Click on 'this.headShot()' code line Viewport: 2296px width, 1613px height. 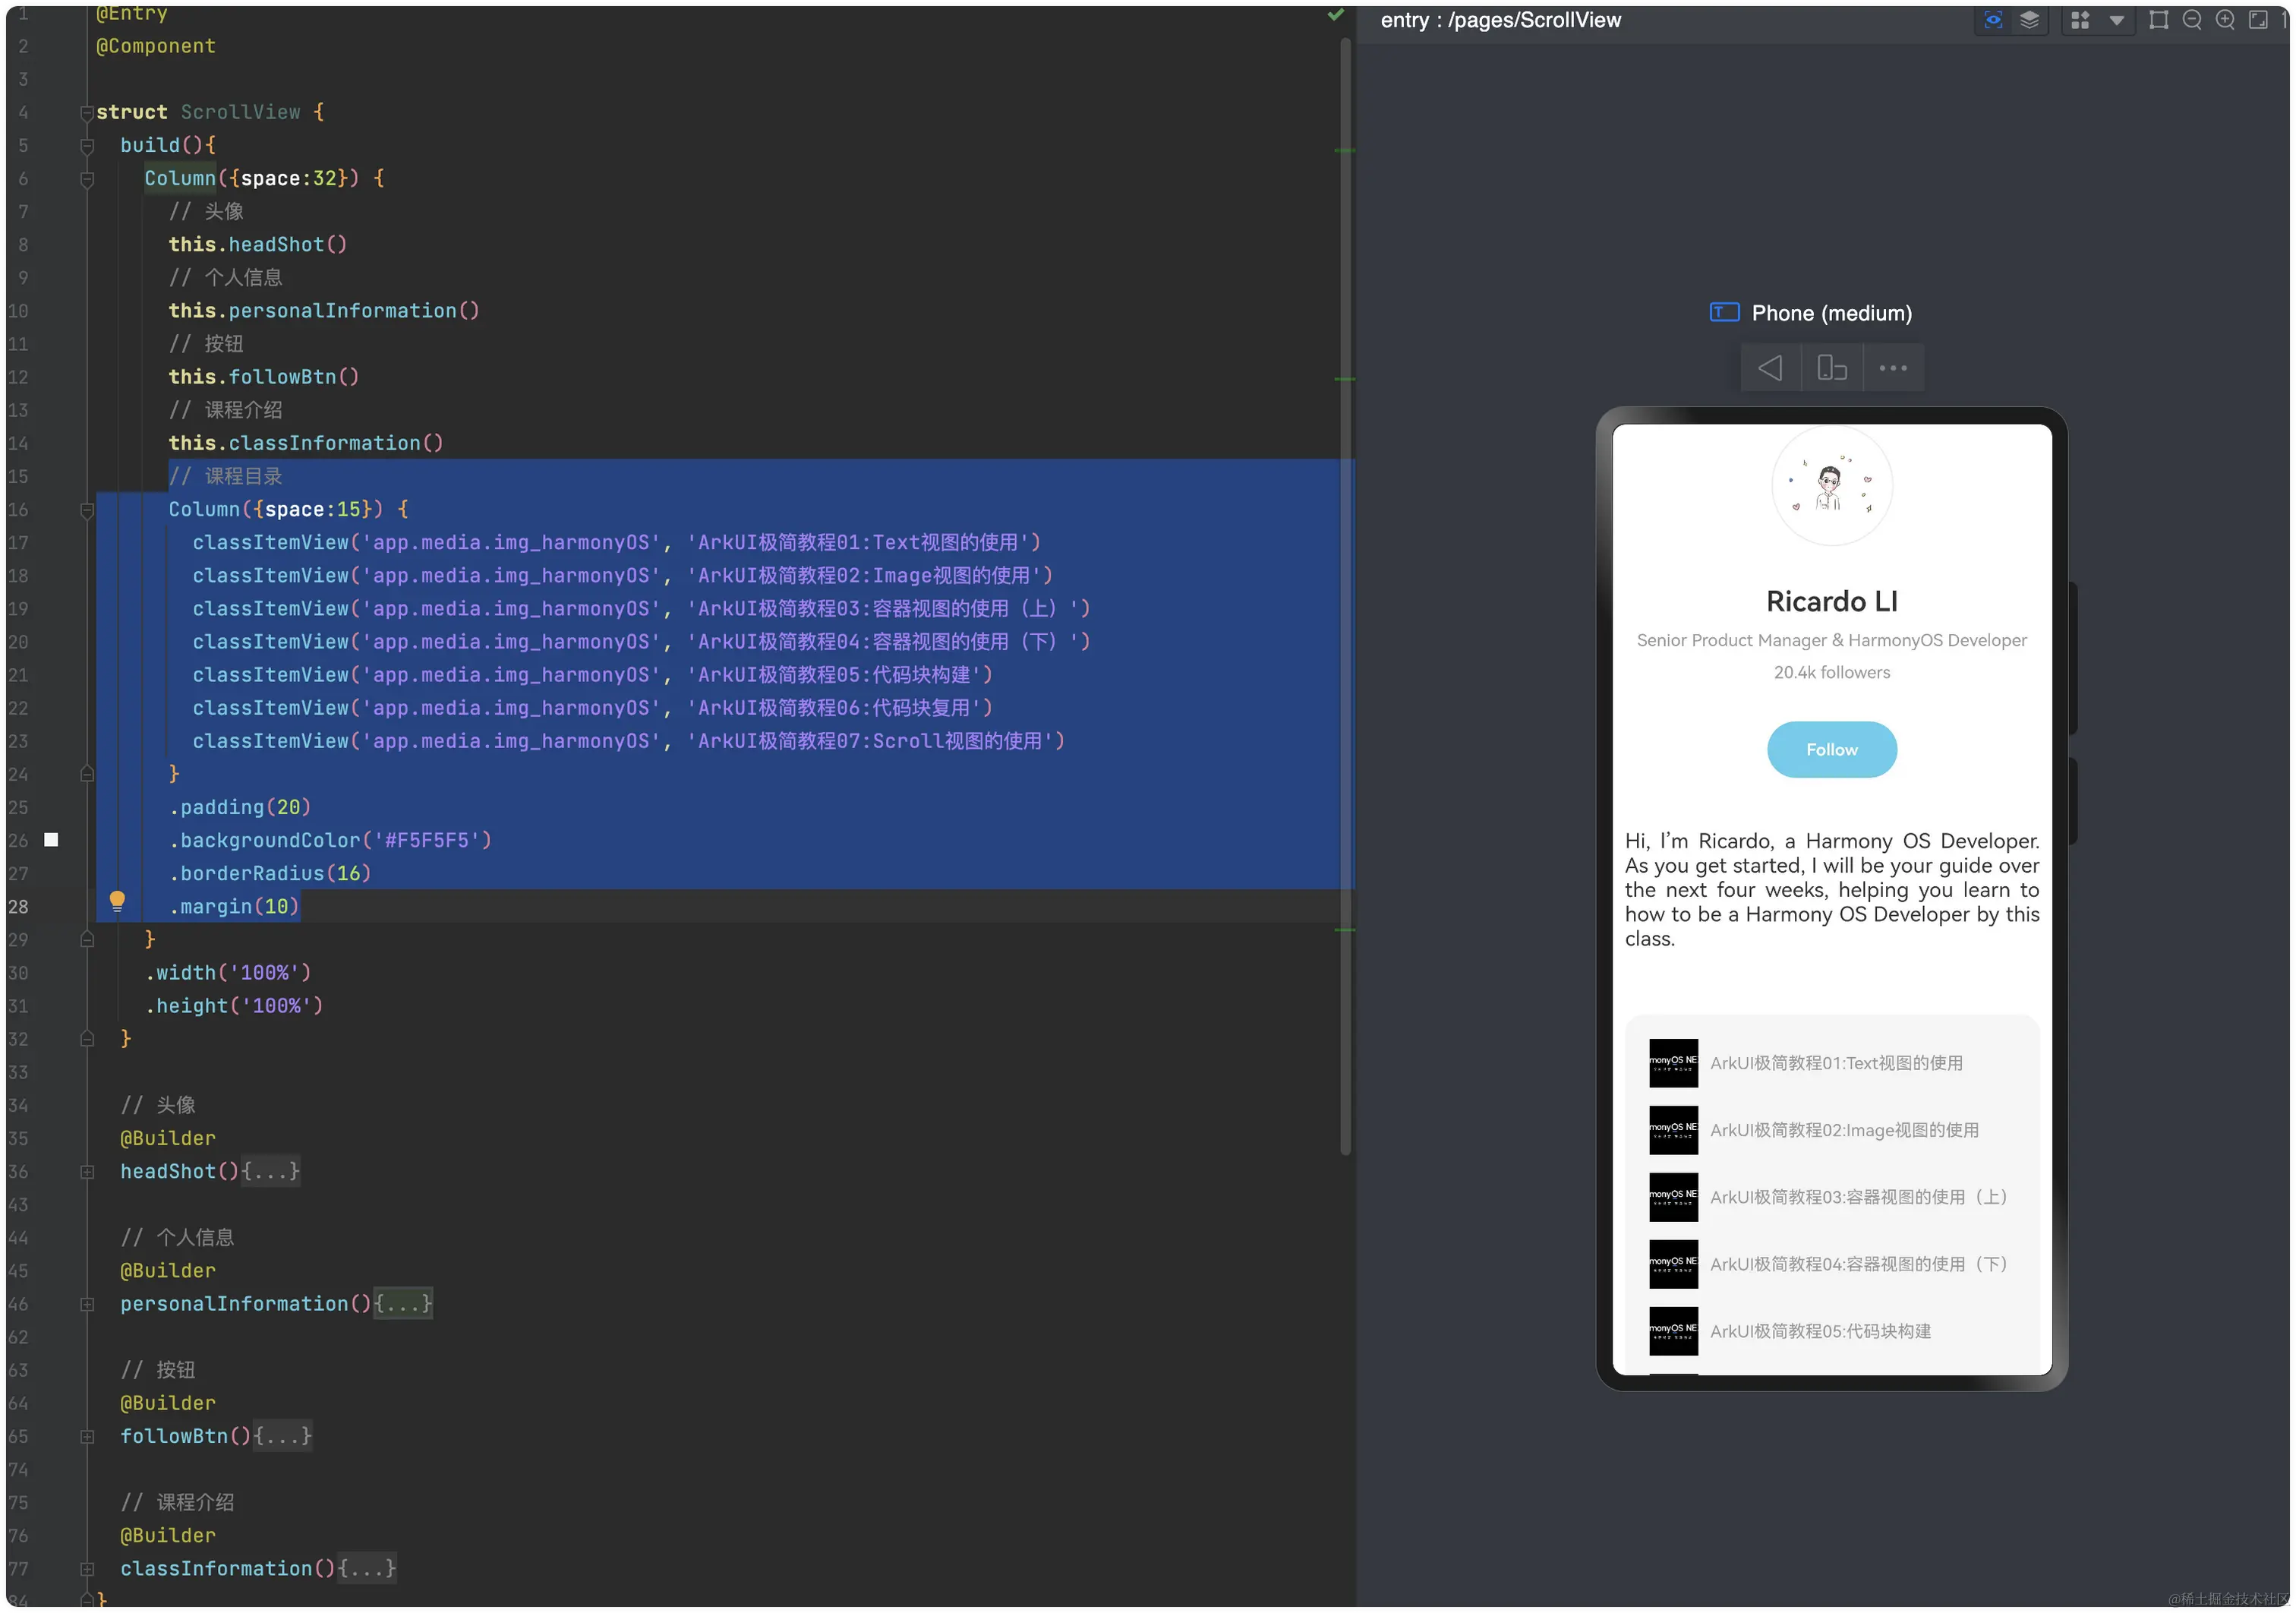click(x=257, y=245)
